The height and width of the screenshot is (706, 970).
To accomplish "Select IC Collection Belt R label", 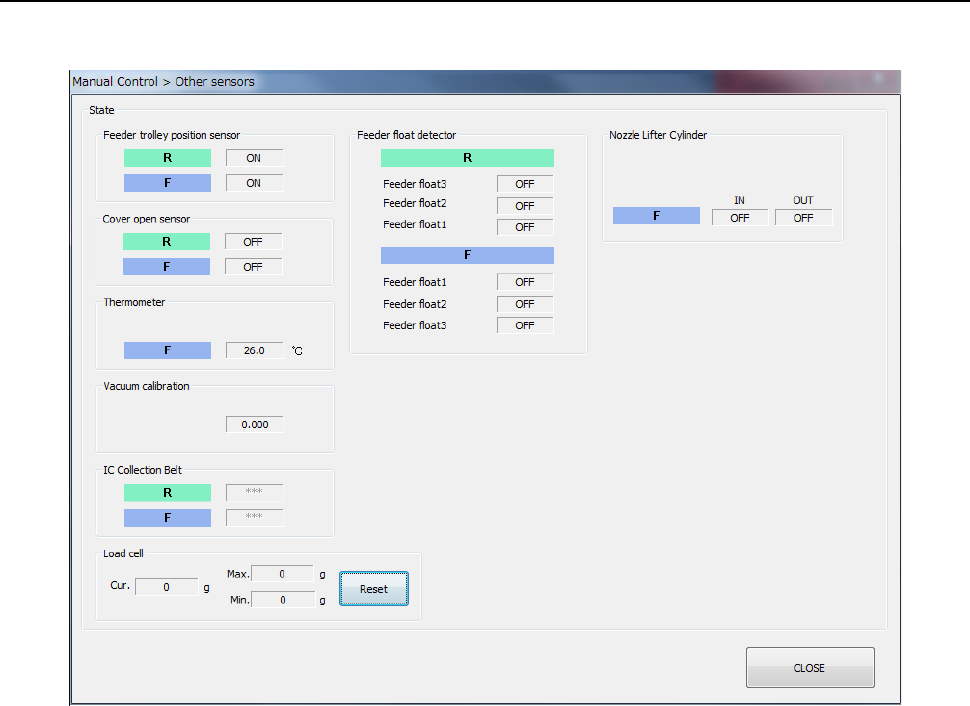I will [x=167, y=493].
